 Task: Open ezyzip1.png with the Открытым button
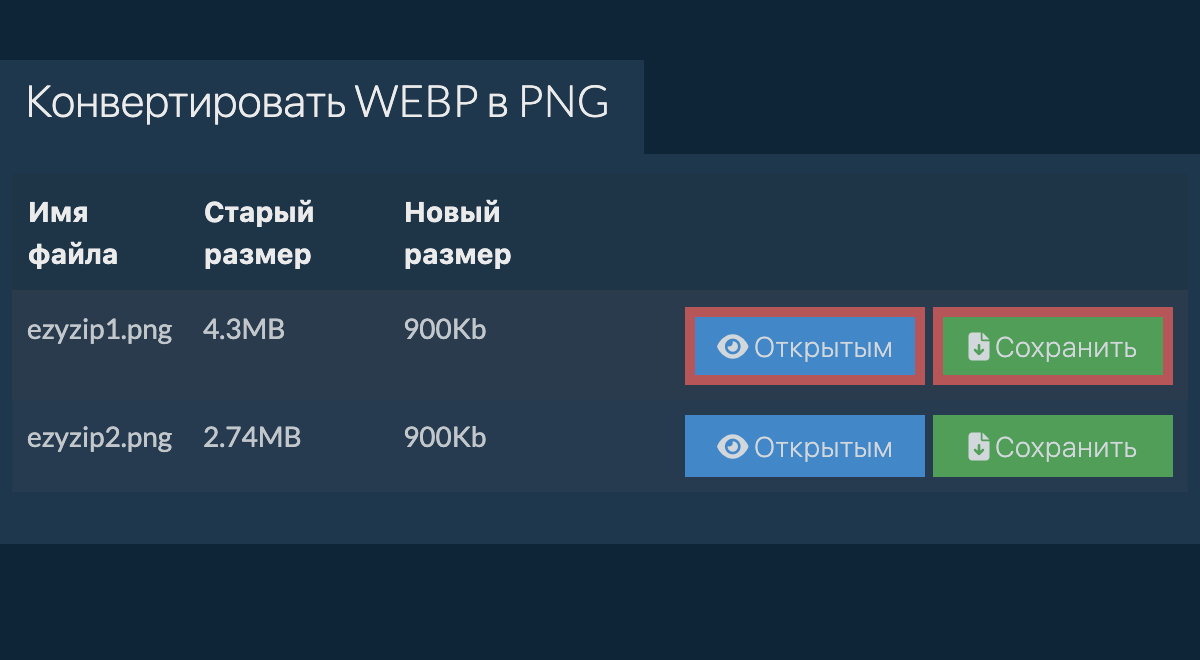point(805,347)
